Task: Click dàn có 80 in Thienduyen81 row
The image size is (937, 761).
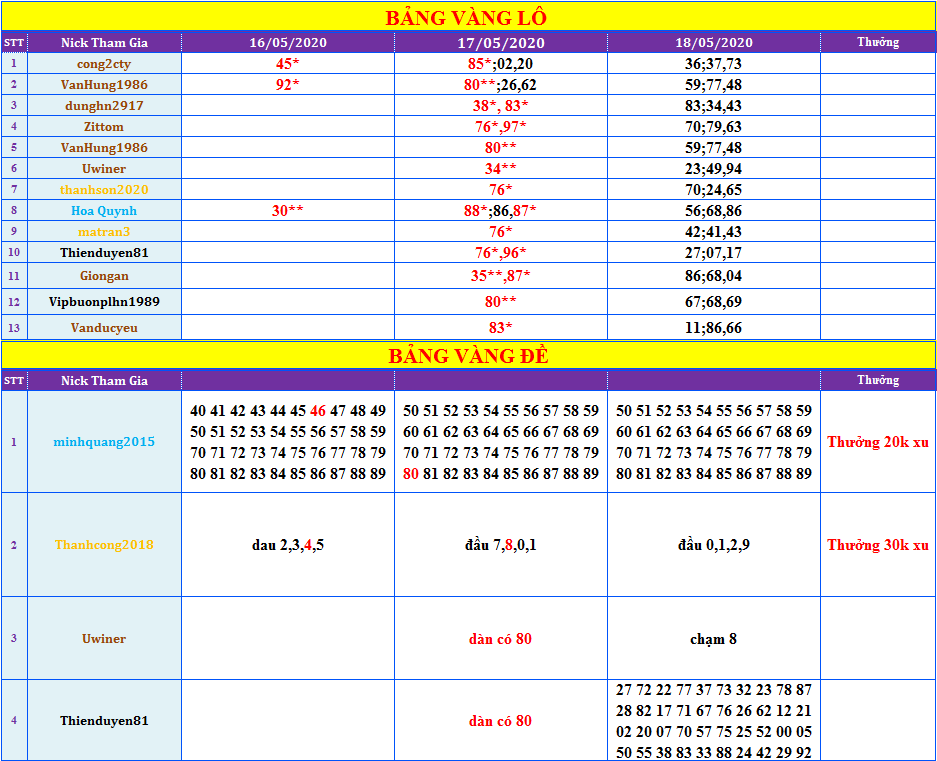Action: [500, 720]
